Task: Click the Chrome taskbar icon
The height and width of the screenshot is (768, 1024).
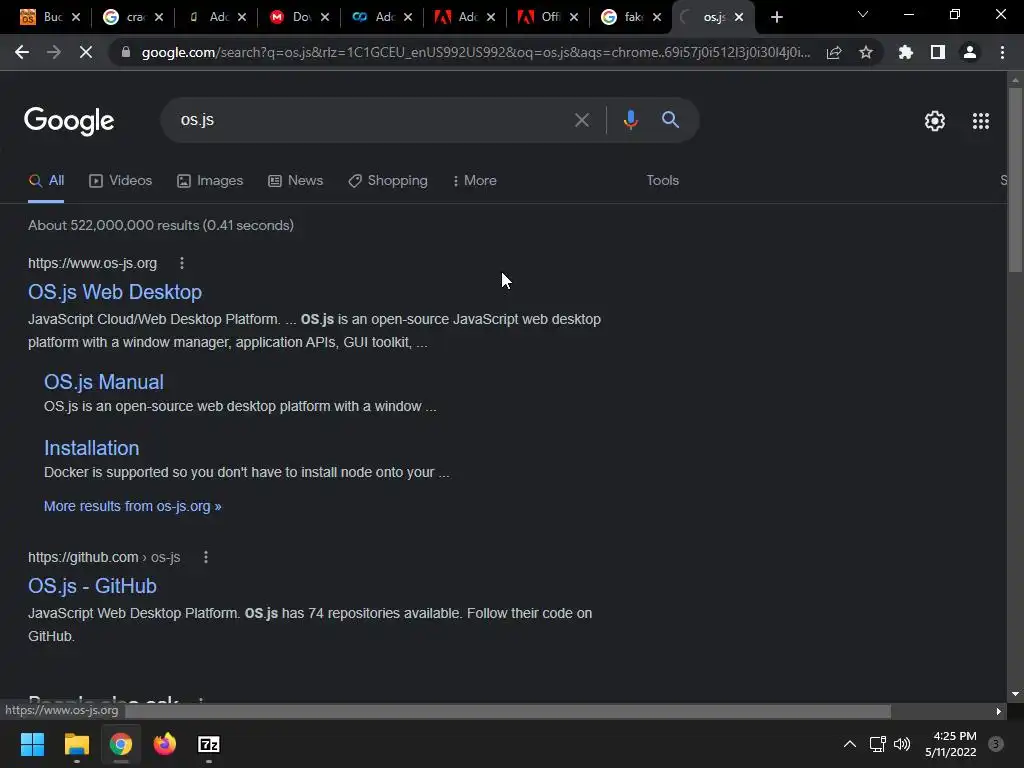Action: tap(121, 744)
